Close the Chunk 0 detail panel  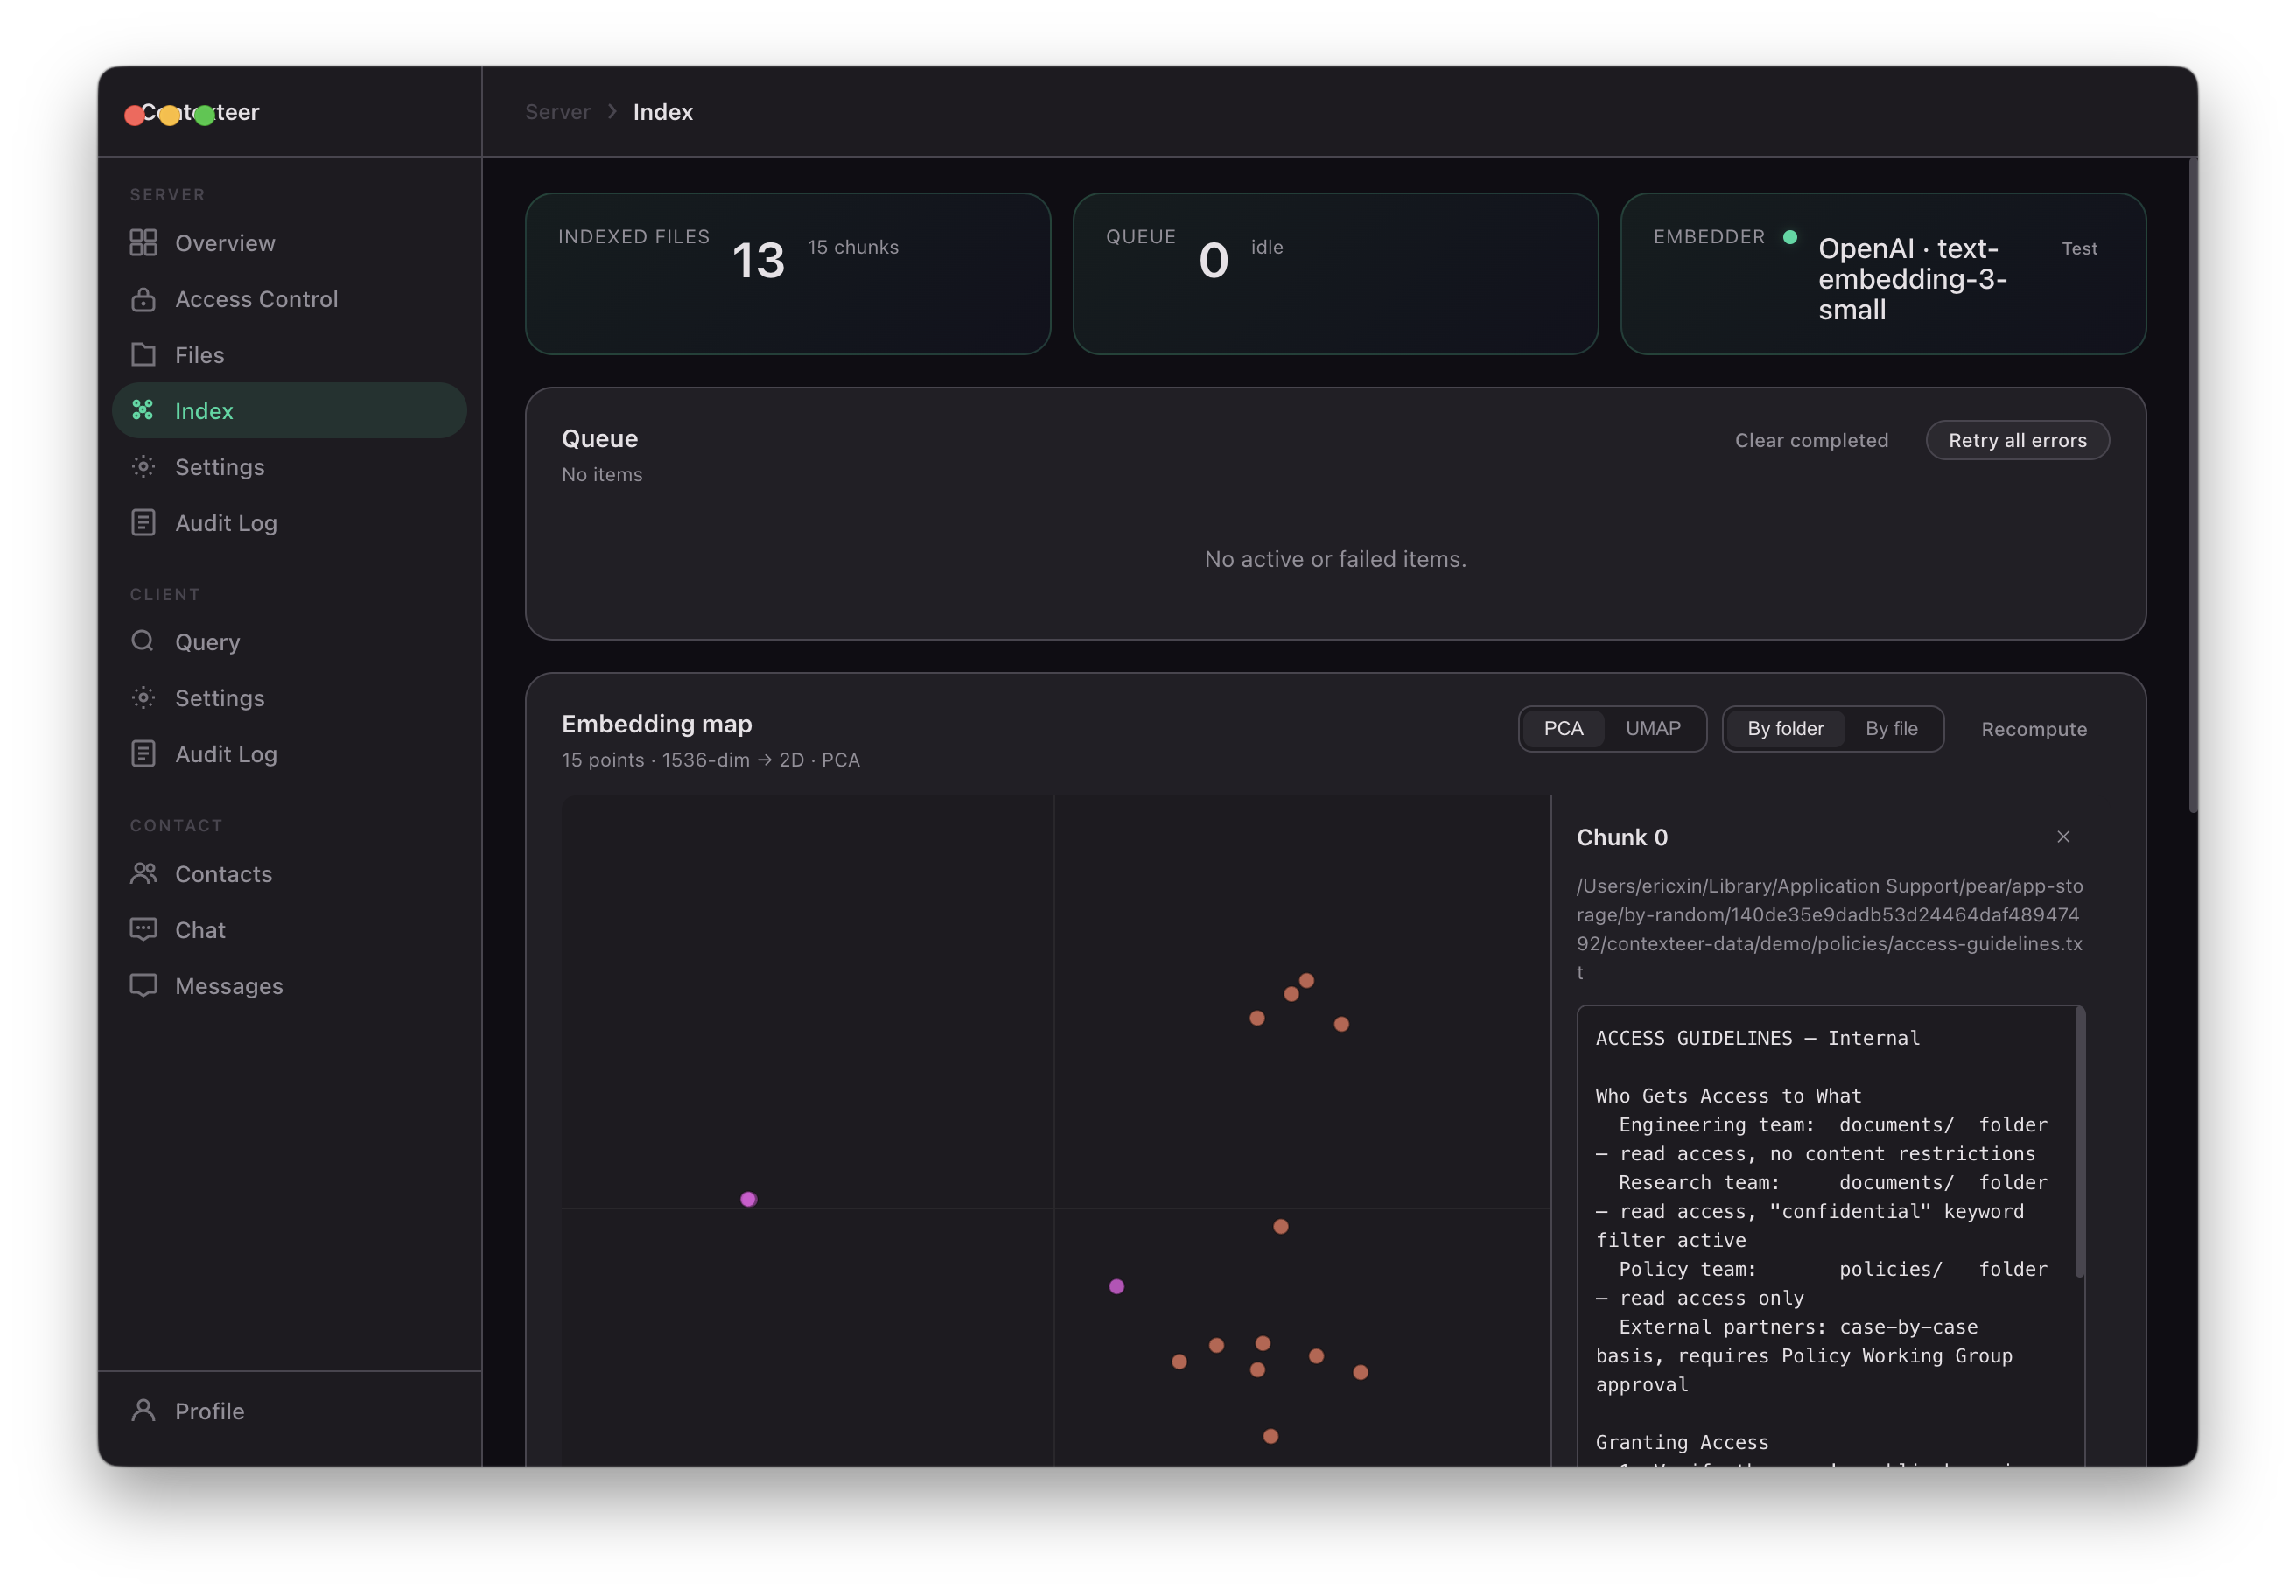coord(2062,836)
